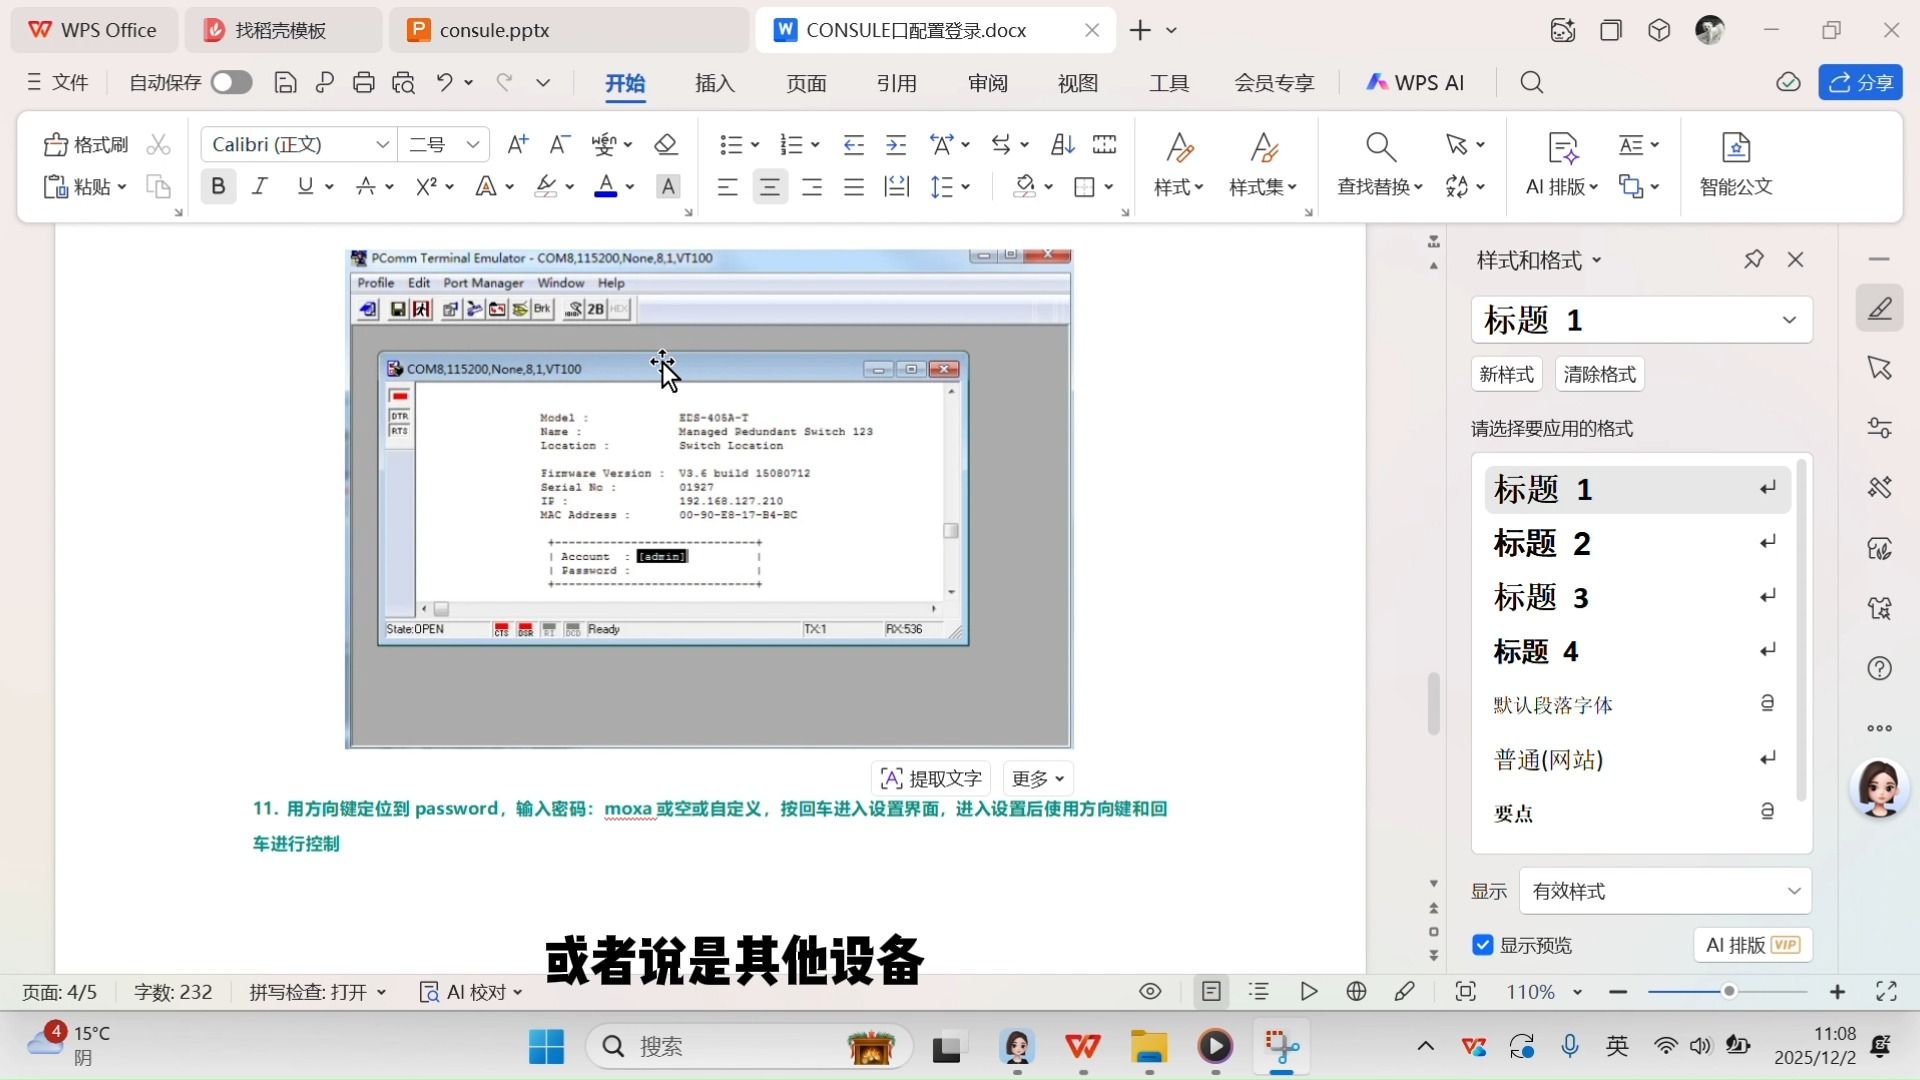1920x1080 pixels.
Task: Open the search magnifier in ribbon tabs
Action: tap(1532, 83)
